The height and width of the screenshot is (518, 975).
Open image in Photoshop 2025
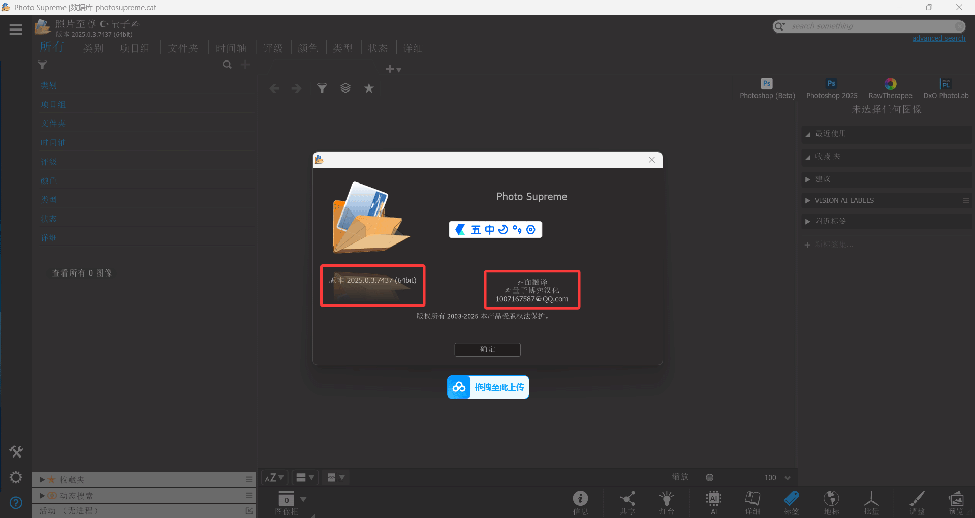pos(831,88)
